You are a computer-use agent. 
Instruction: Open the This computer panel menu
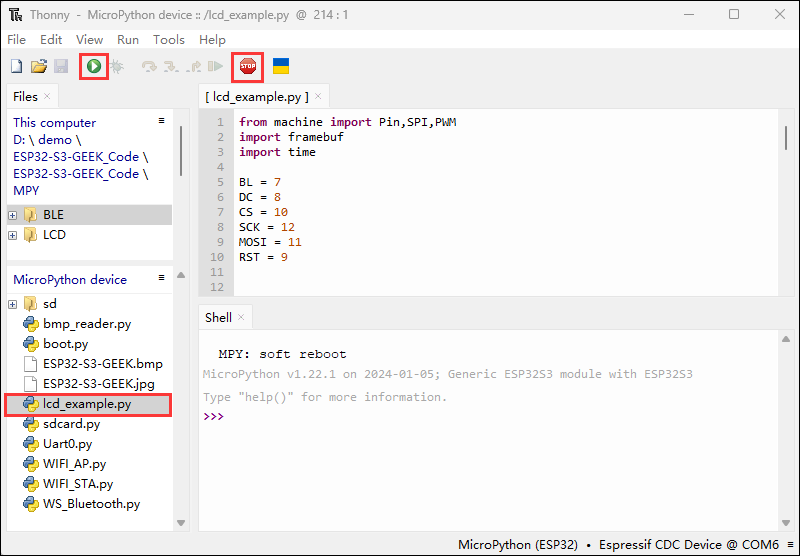tap(161, 120)
